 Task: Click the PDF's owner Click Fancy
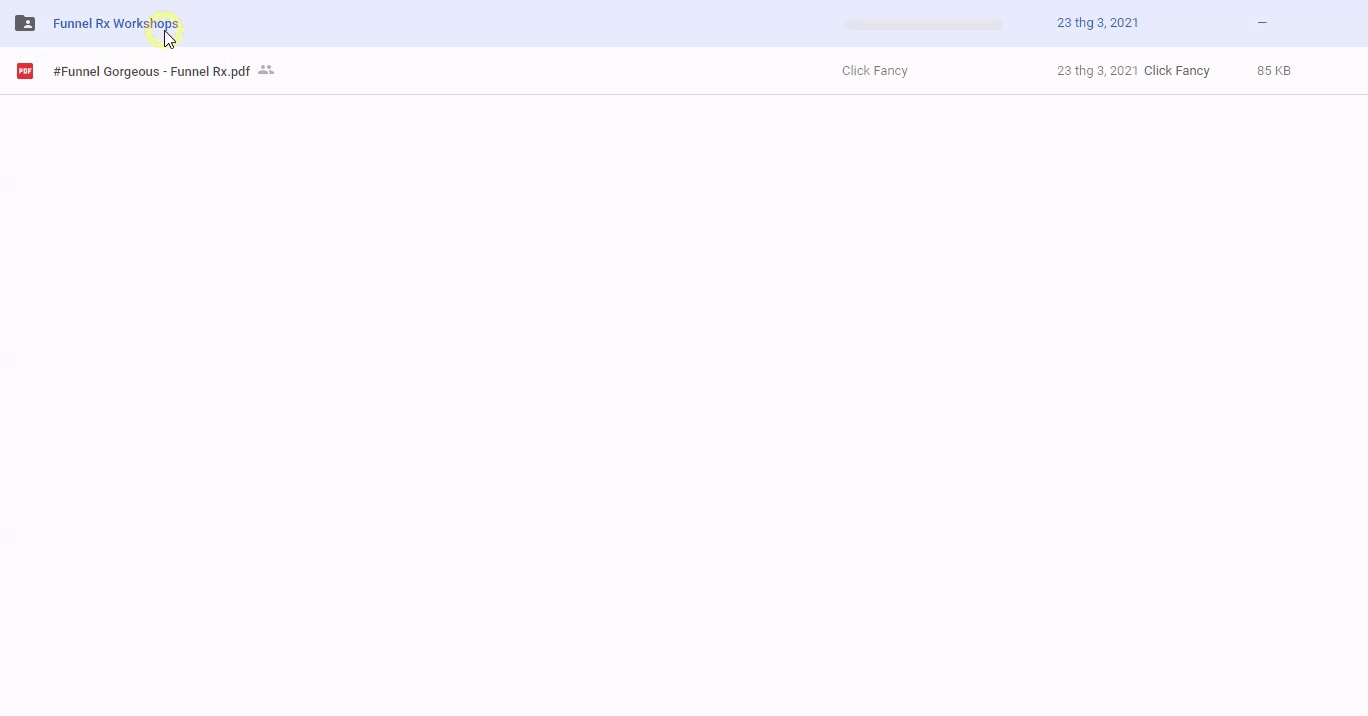(874, 71)
